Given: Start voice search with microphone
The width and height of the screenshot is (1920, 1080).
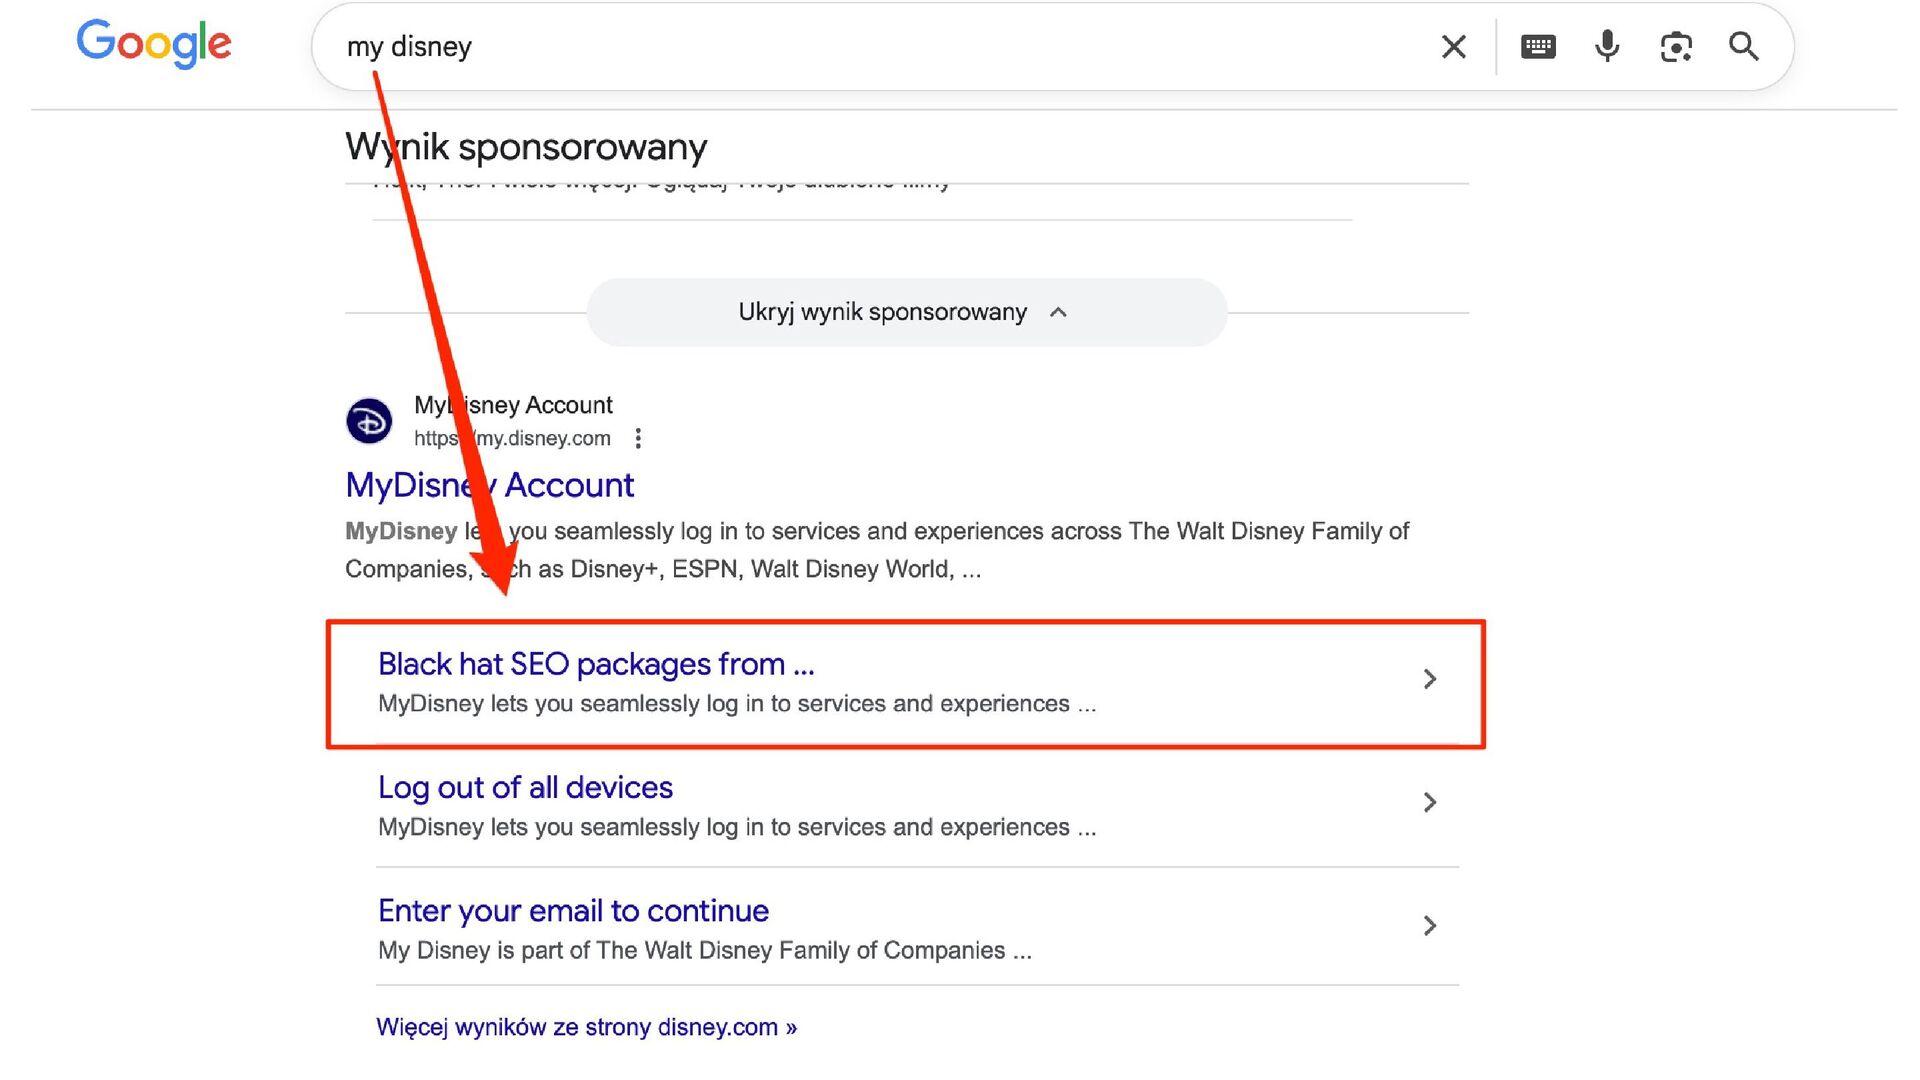Looking at the screenshot, I should click(1607, 47).
